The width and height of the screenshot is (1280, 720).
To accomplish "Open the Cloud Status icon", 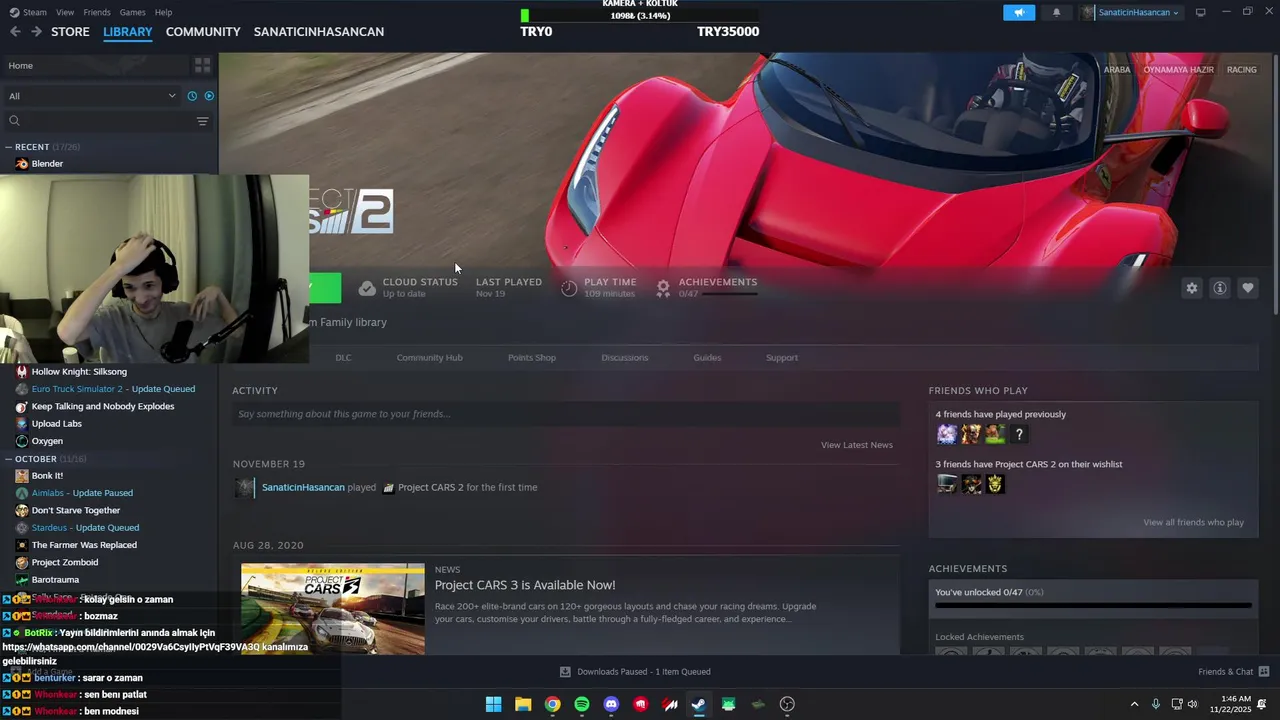I will point(367,288).
